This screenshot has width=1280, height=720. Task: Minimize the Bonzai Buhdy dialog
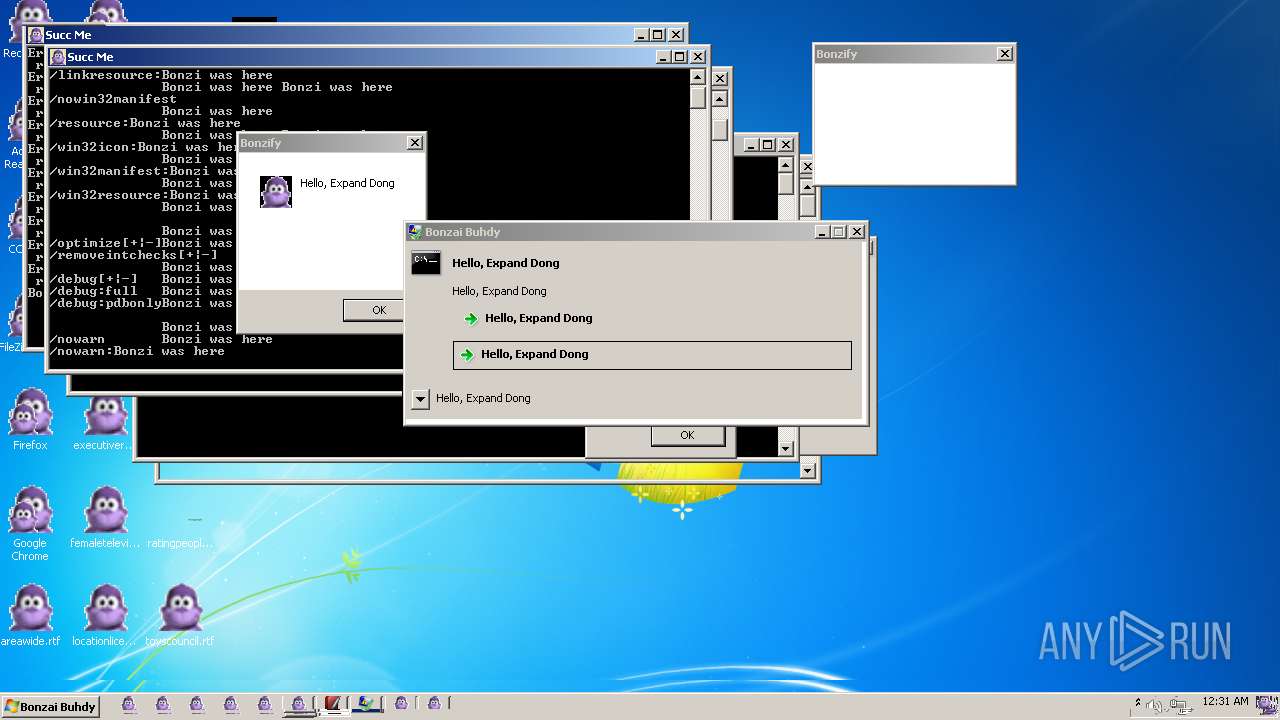(822, 232)
